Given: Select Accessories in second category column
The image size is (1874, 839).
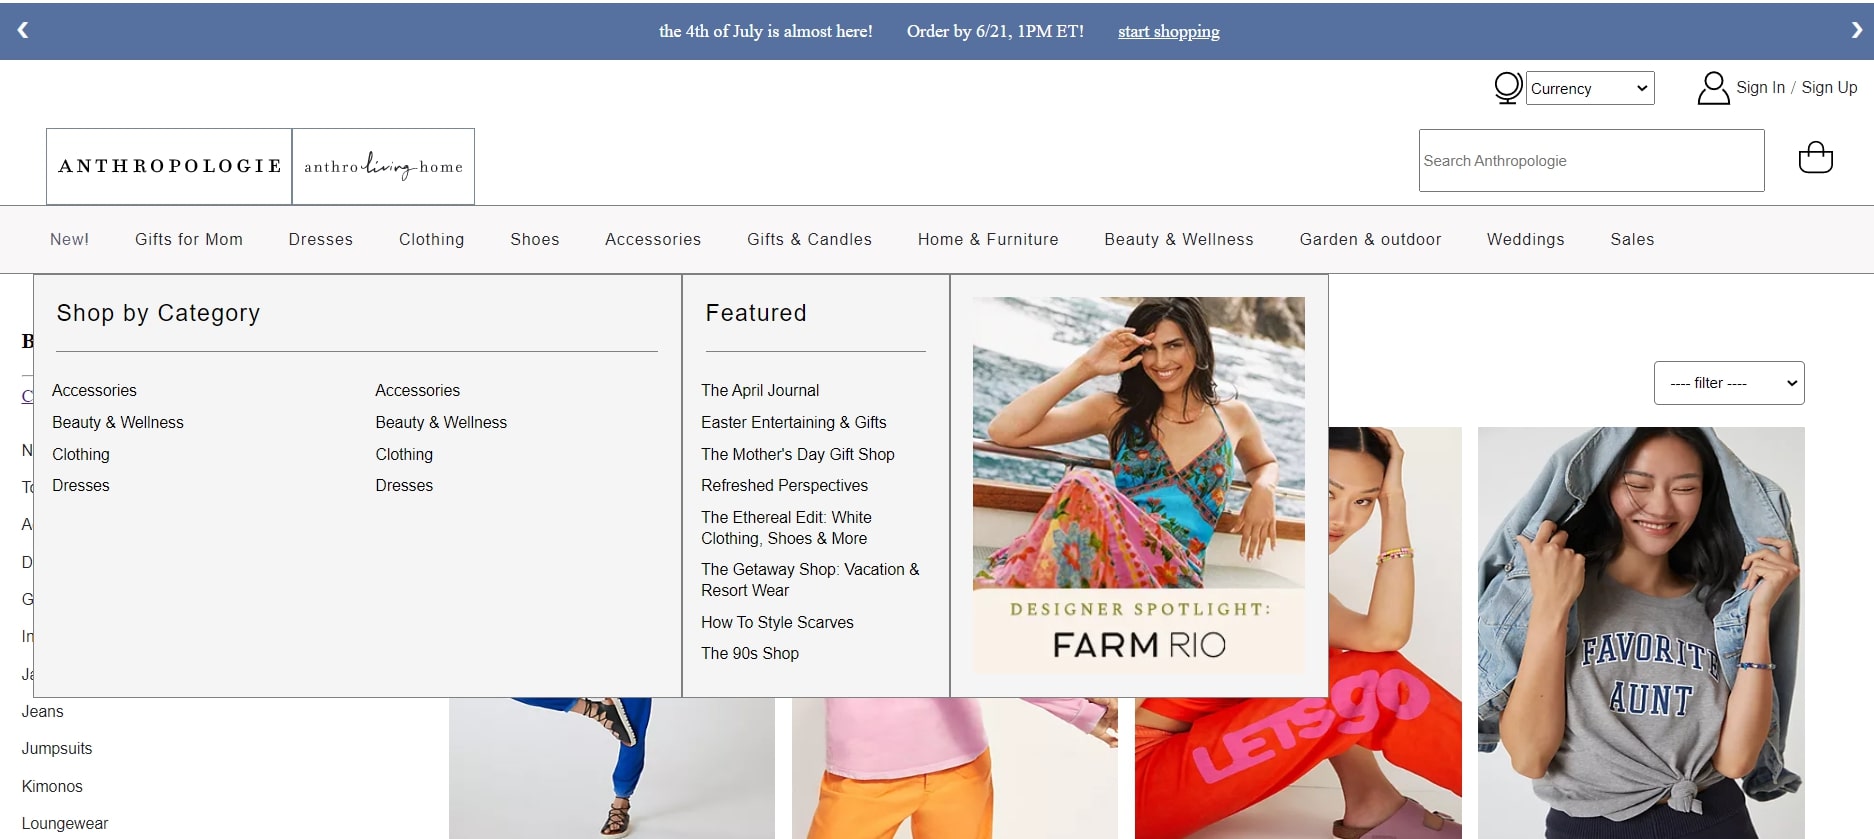Looking at the screenshot, I should pos(418,390).
